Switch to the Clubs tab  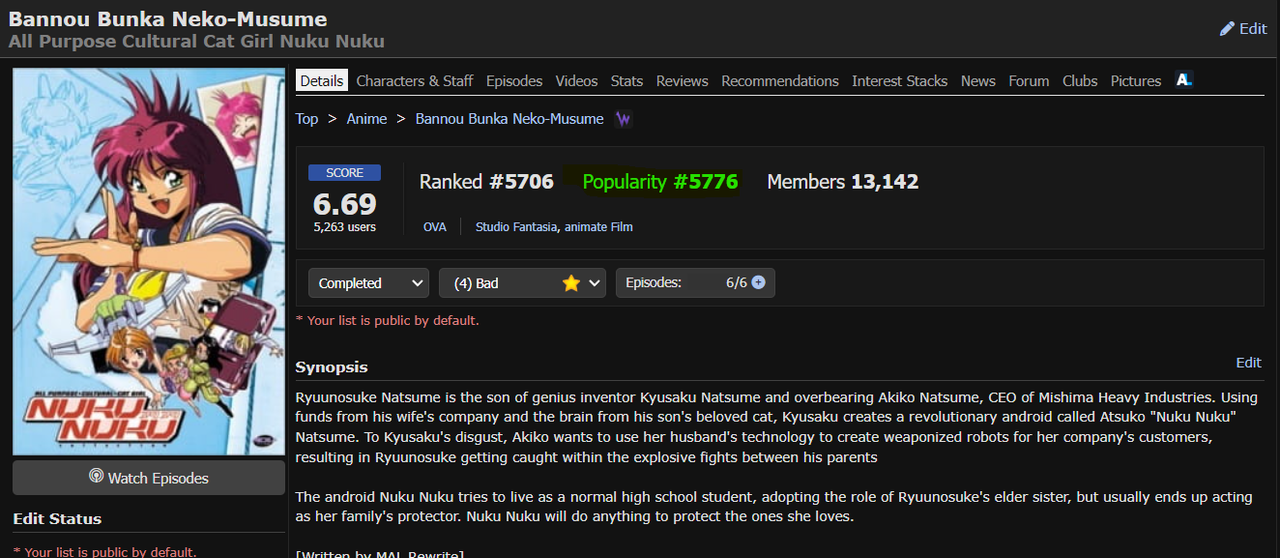[1080, 81]
